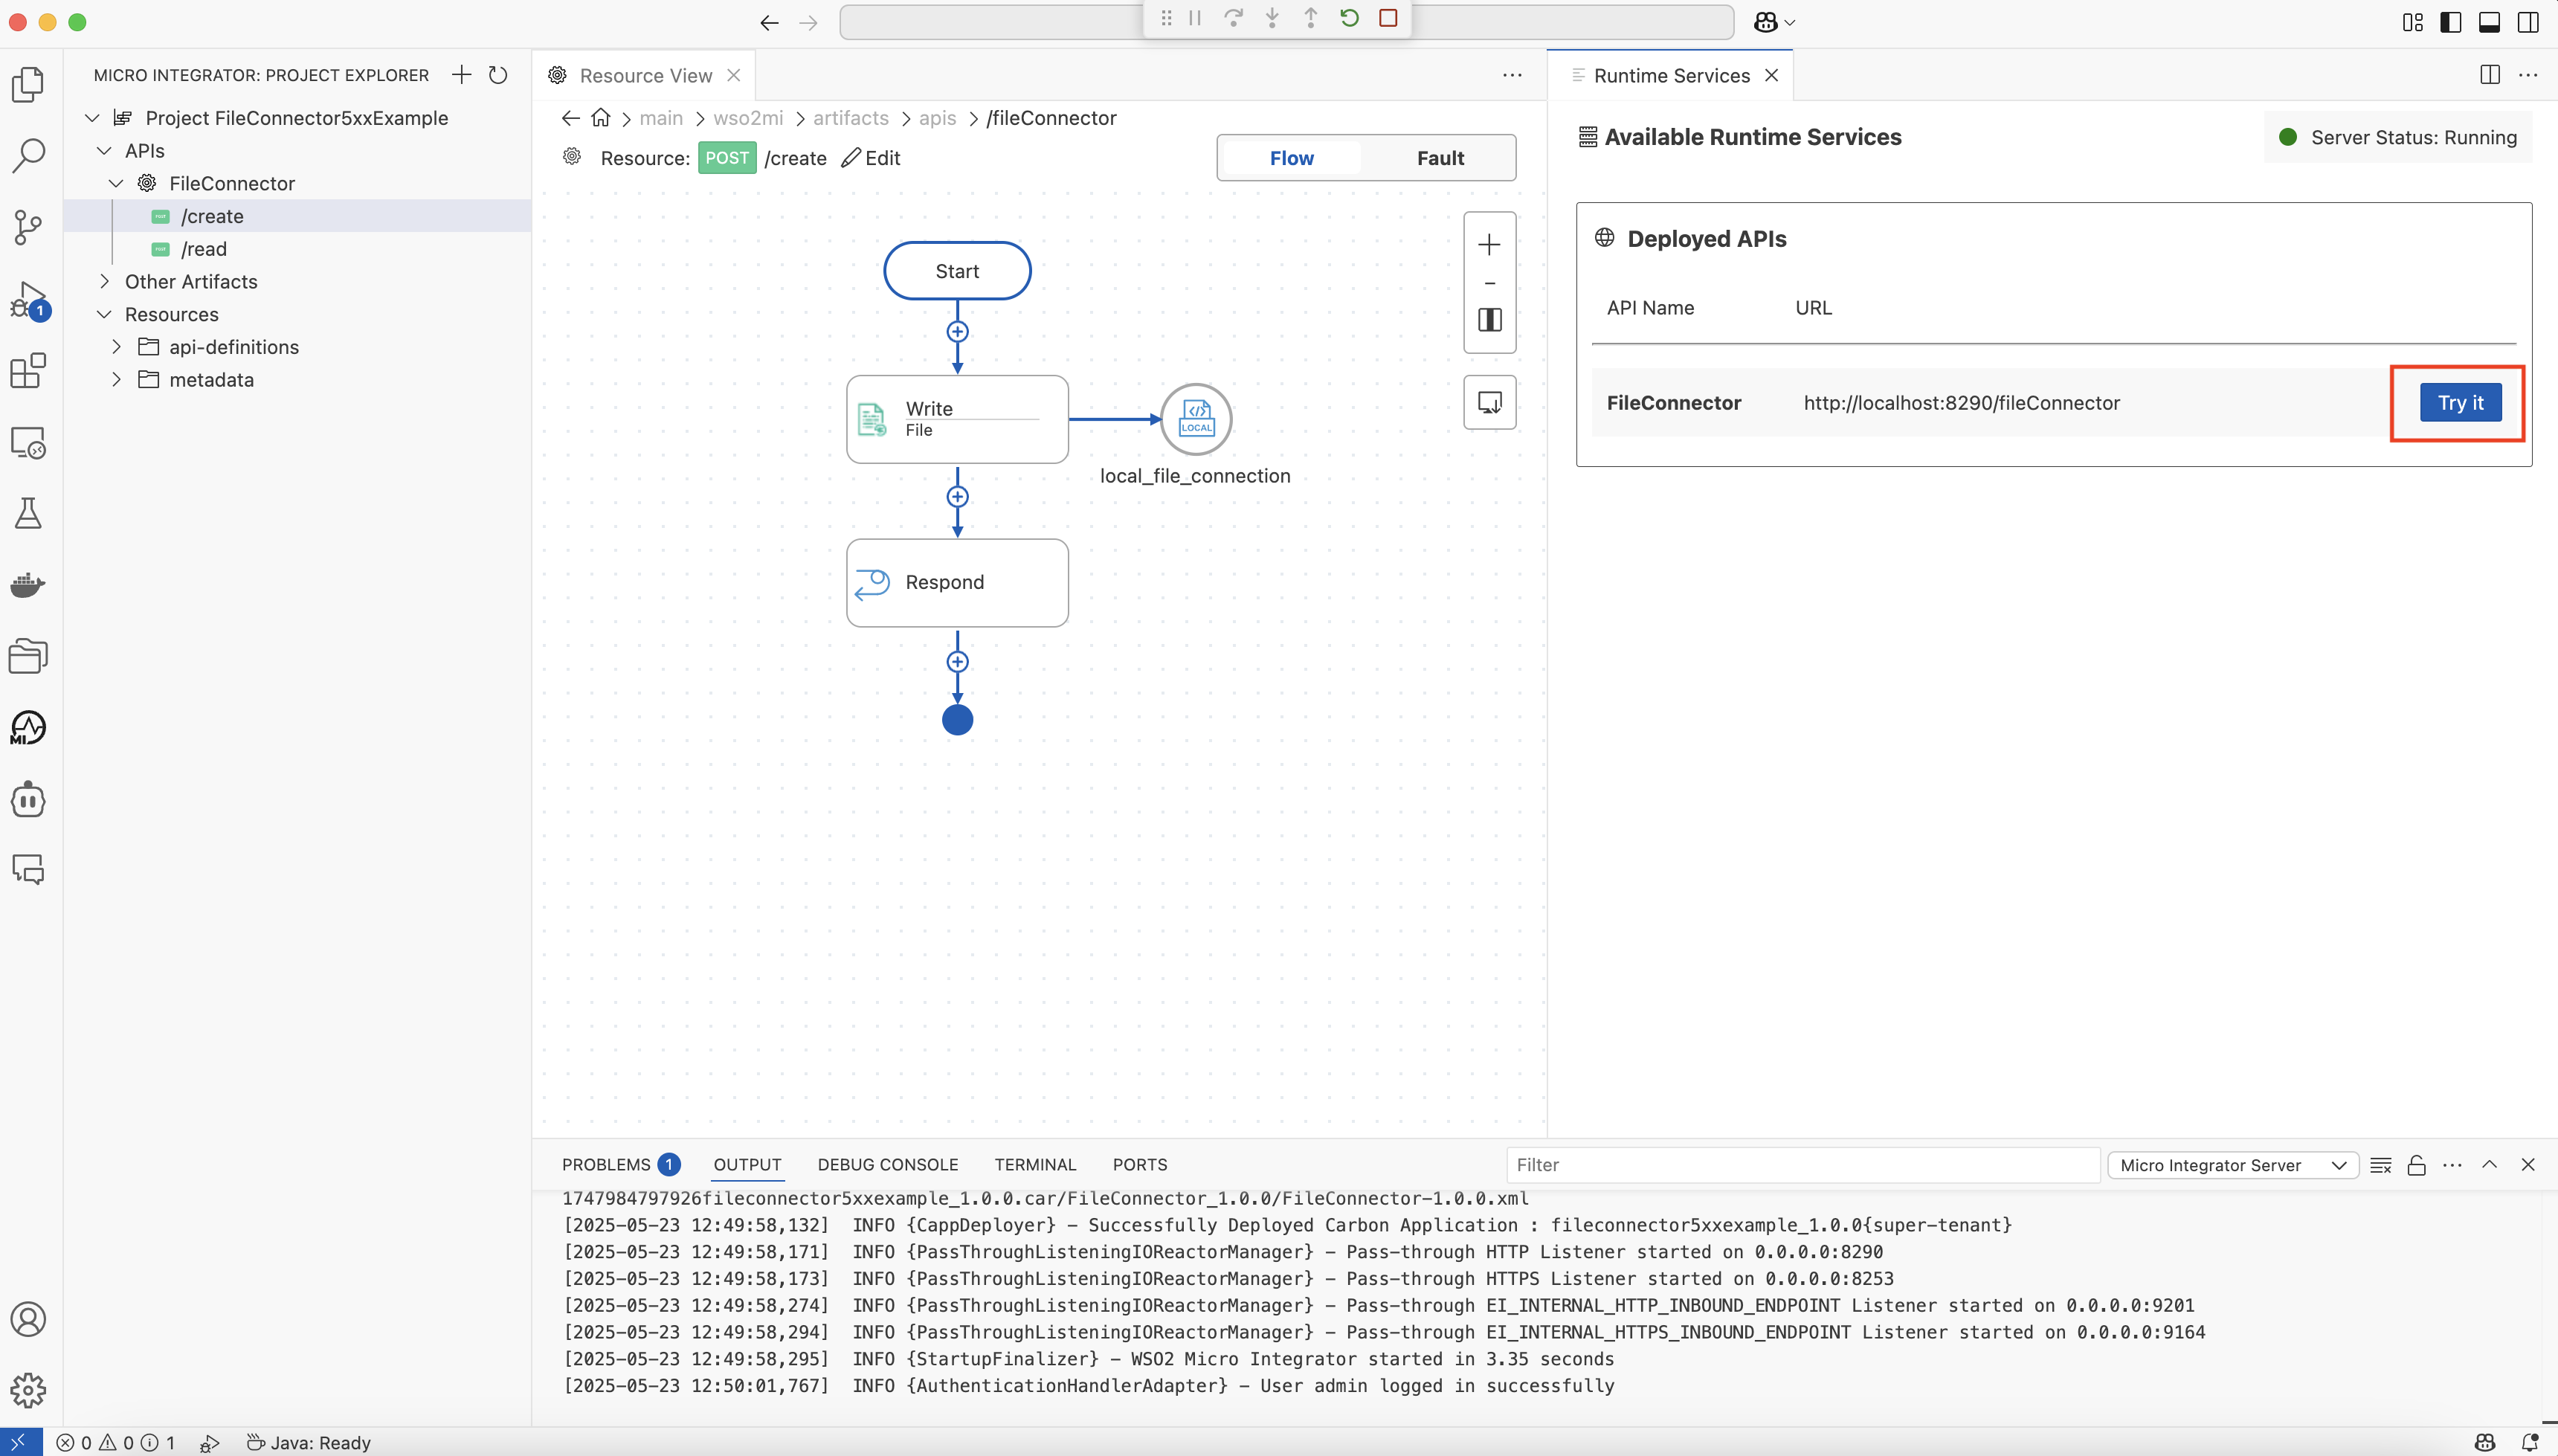Click the download diagram image button
Screen dimensions: 2558x1456
1489,402
